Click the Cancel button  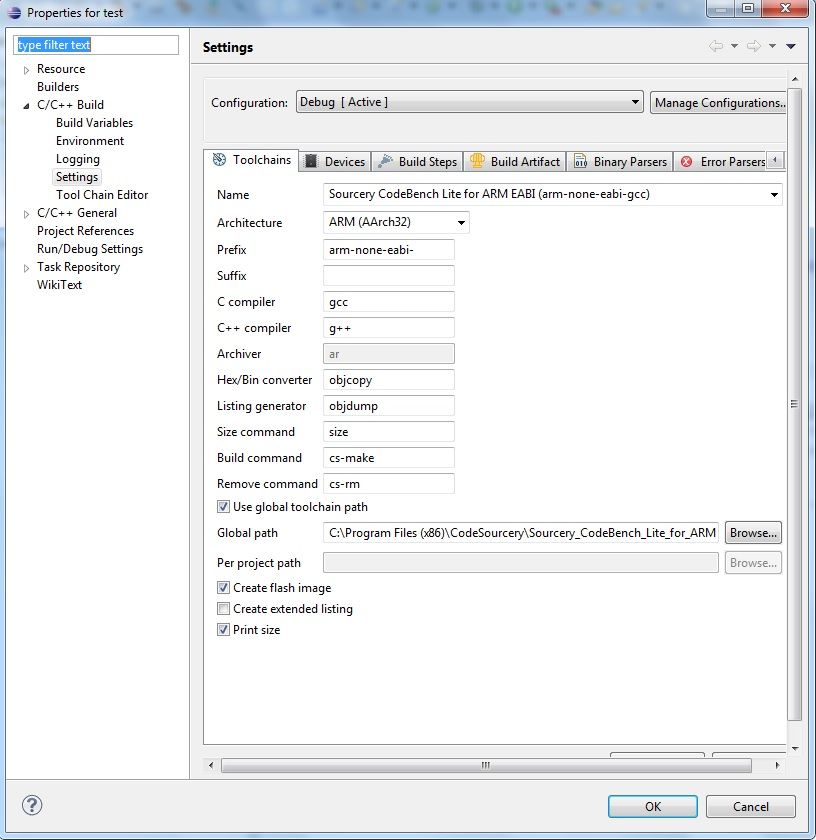pos(751,806)
